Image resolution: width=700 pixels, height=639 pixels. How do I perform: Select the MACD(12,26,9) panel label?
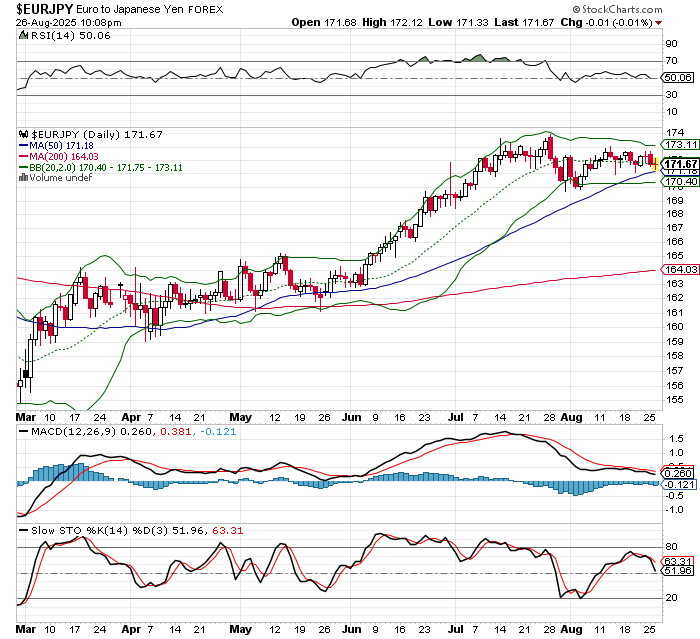[67, 432]
